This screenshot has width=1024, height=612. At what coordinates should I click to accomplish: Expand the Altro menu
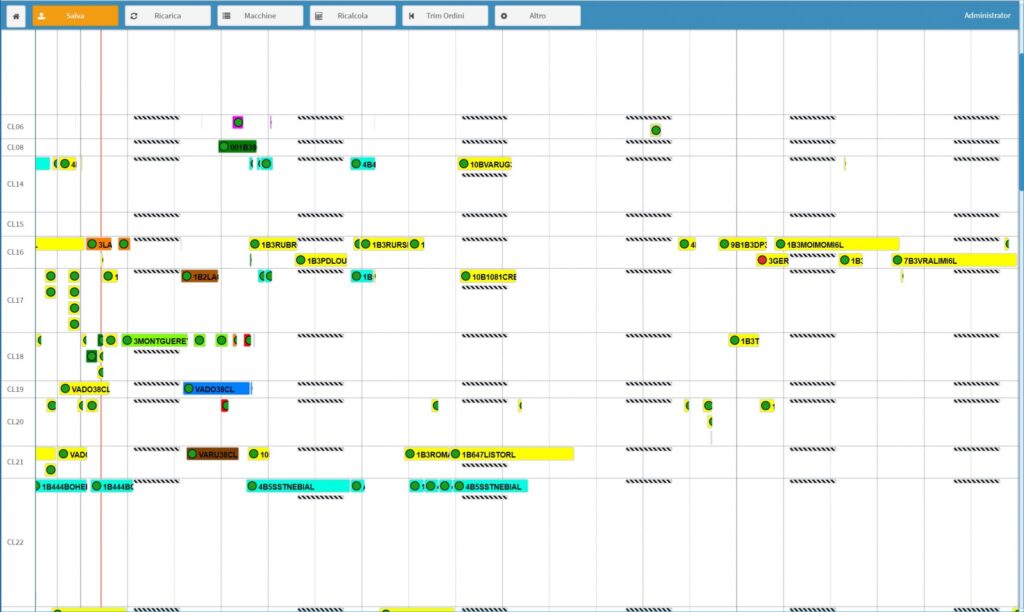click(x=537, y=16)
